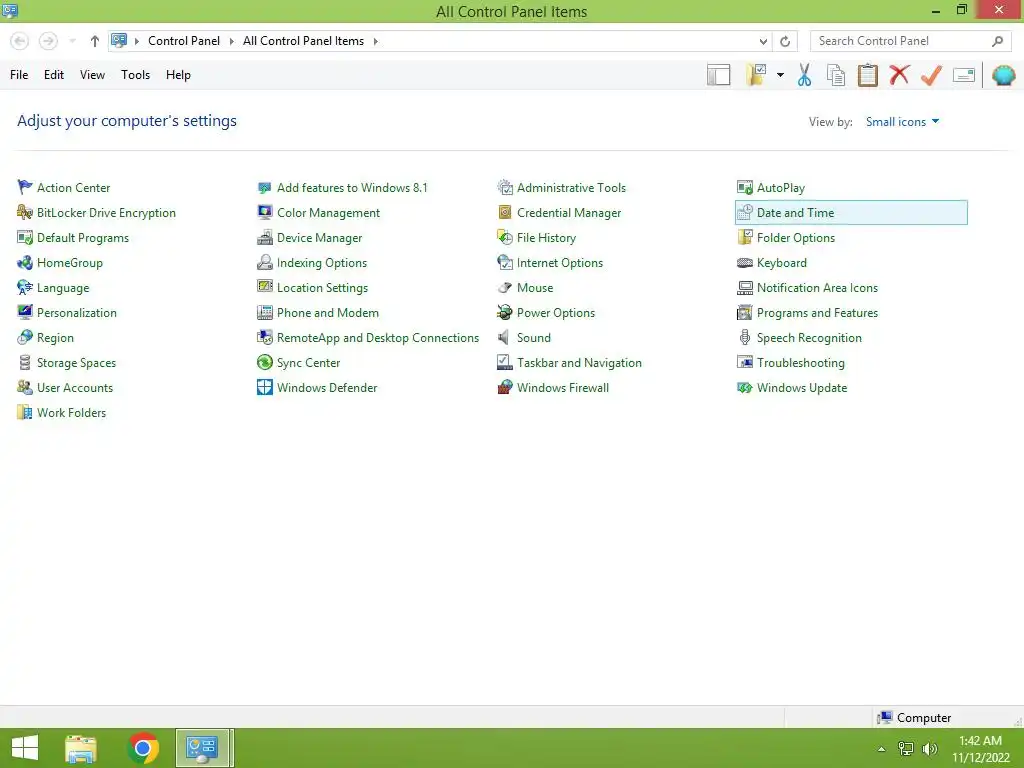The image size is (1024, 768).
Task: Click the Control Panel breadcrumb segment
Action: click(184, 41)
